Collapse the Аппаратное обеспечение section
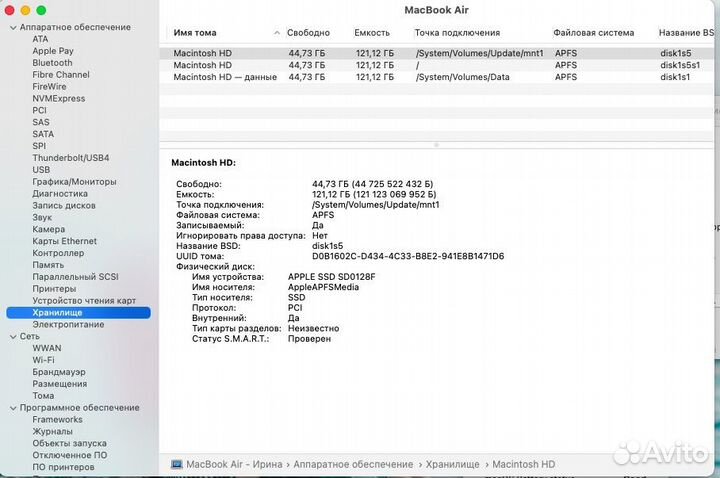The width and height of the screenshot is (720, 478). click(13, 28)
